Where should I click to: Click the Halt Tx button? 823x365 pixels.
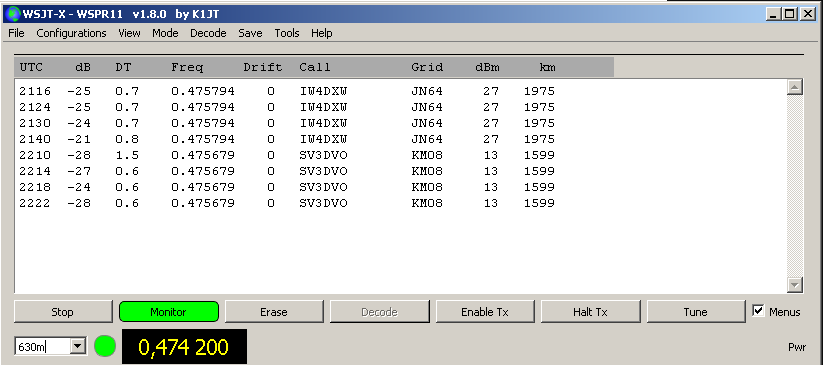(590, 312)
